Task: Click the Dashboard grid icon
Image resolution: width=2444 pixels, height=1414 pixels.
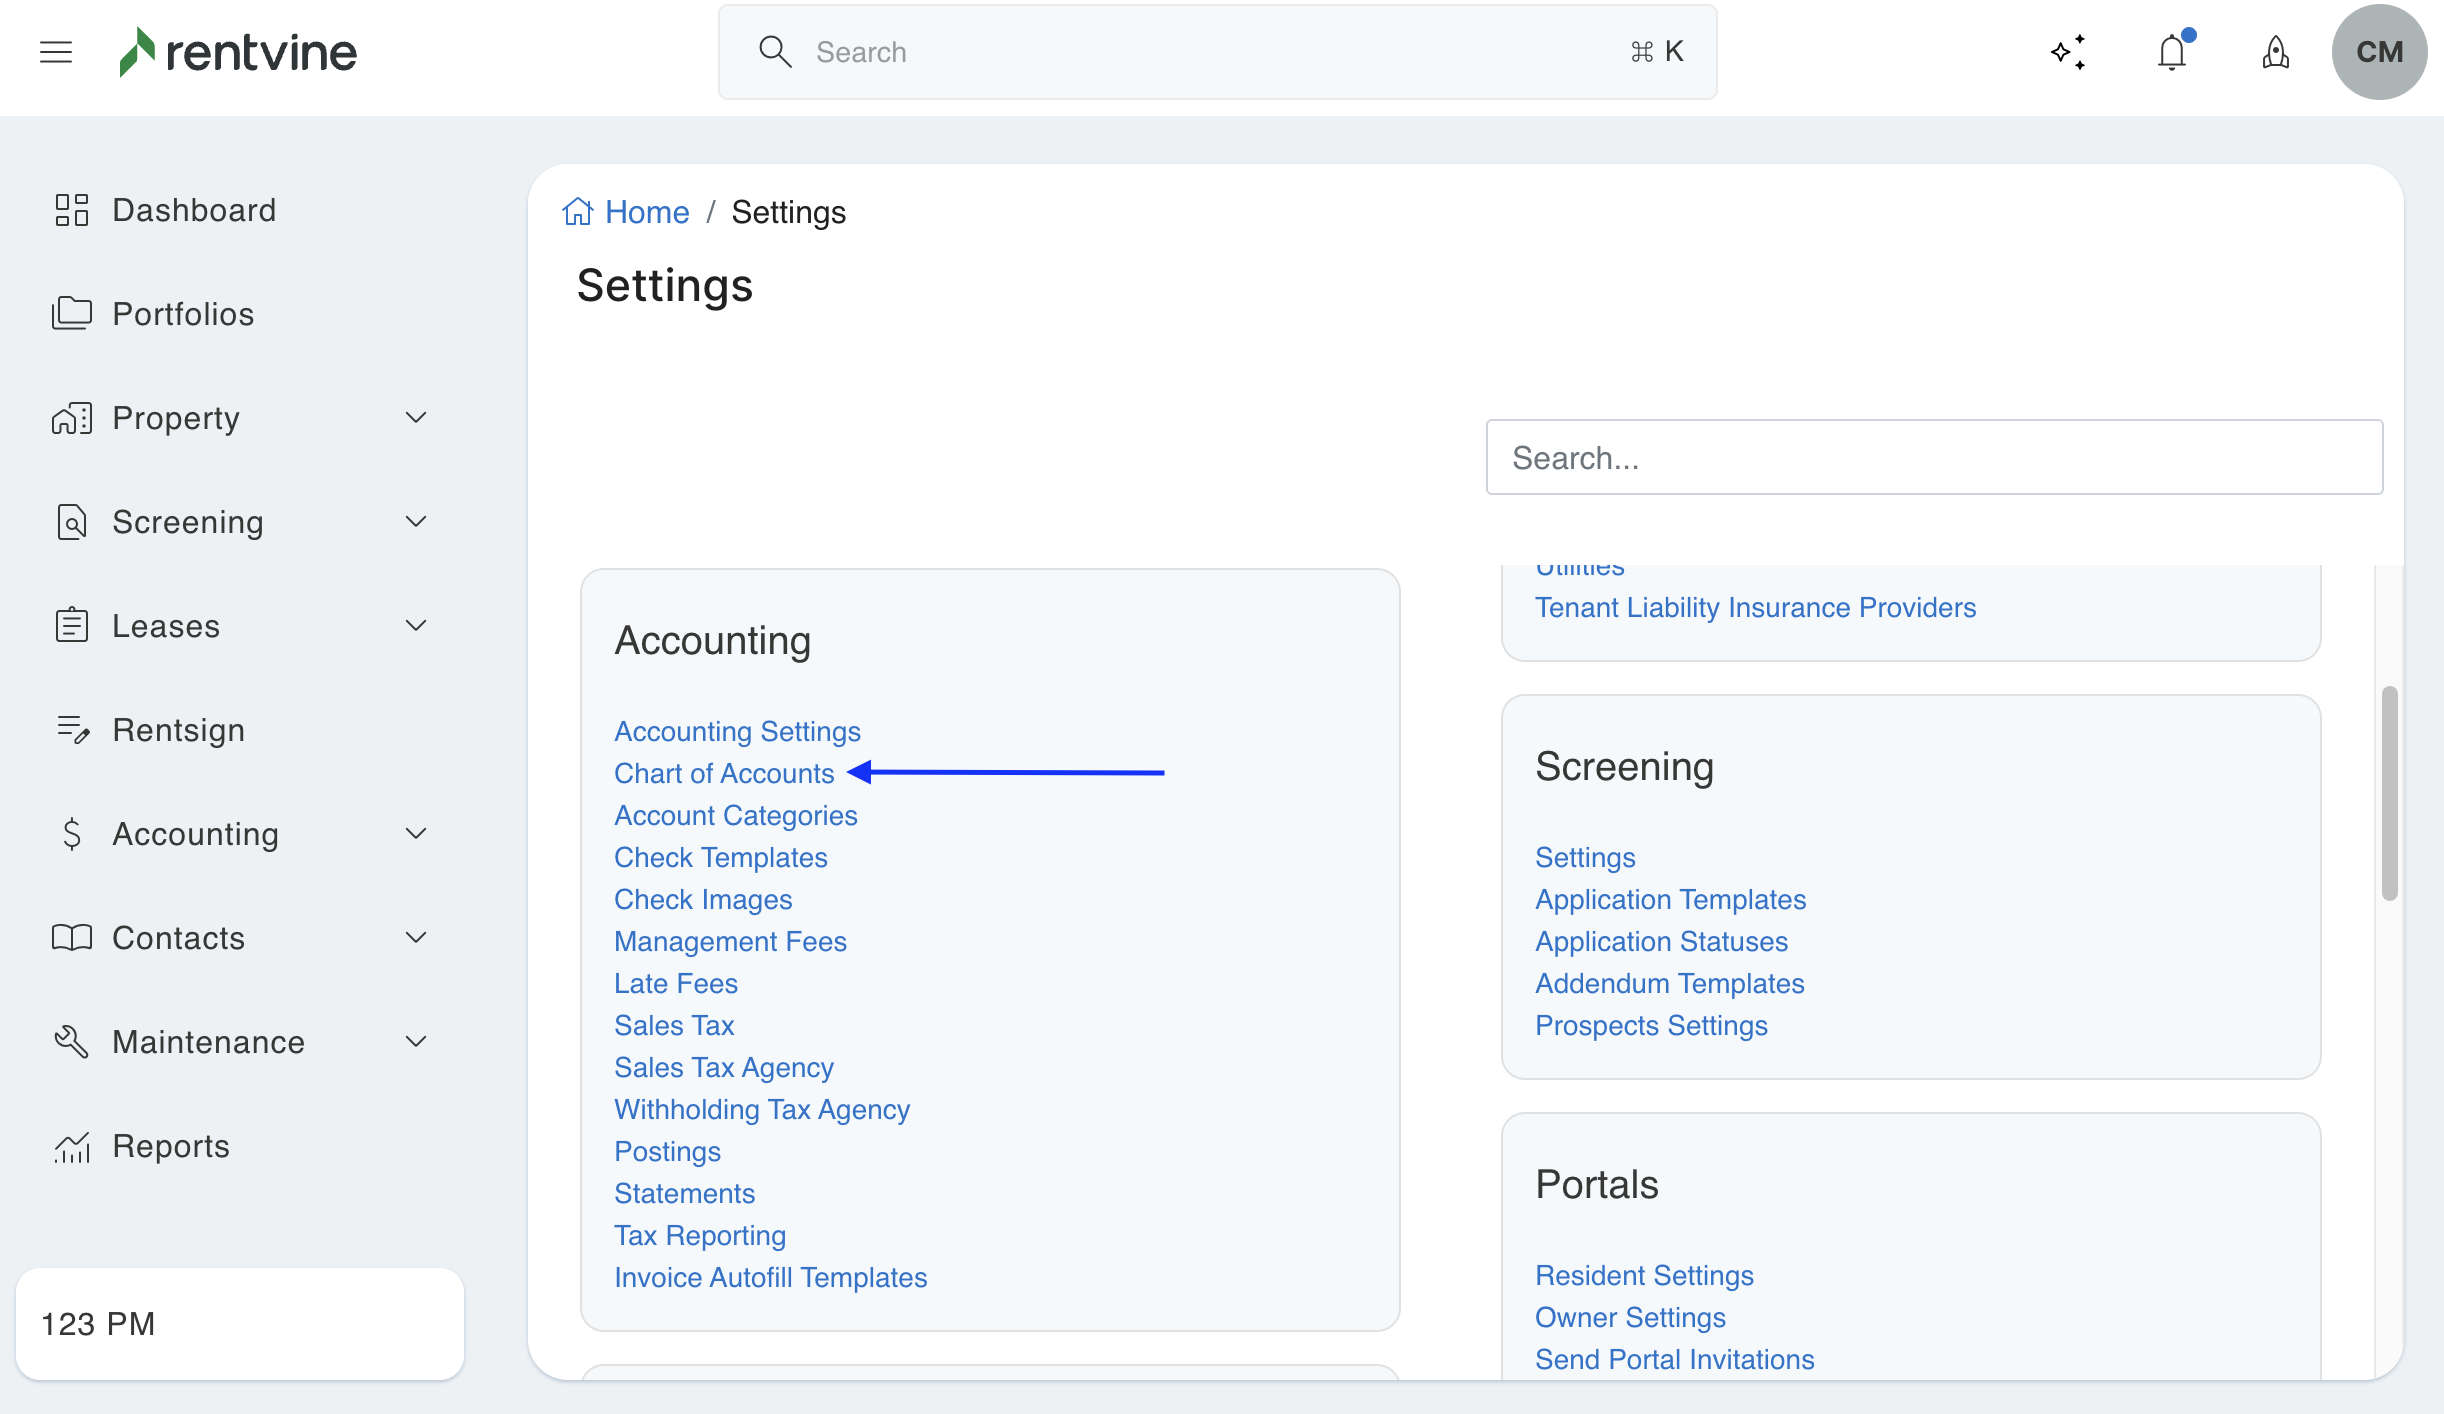Action: 72,210
